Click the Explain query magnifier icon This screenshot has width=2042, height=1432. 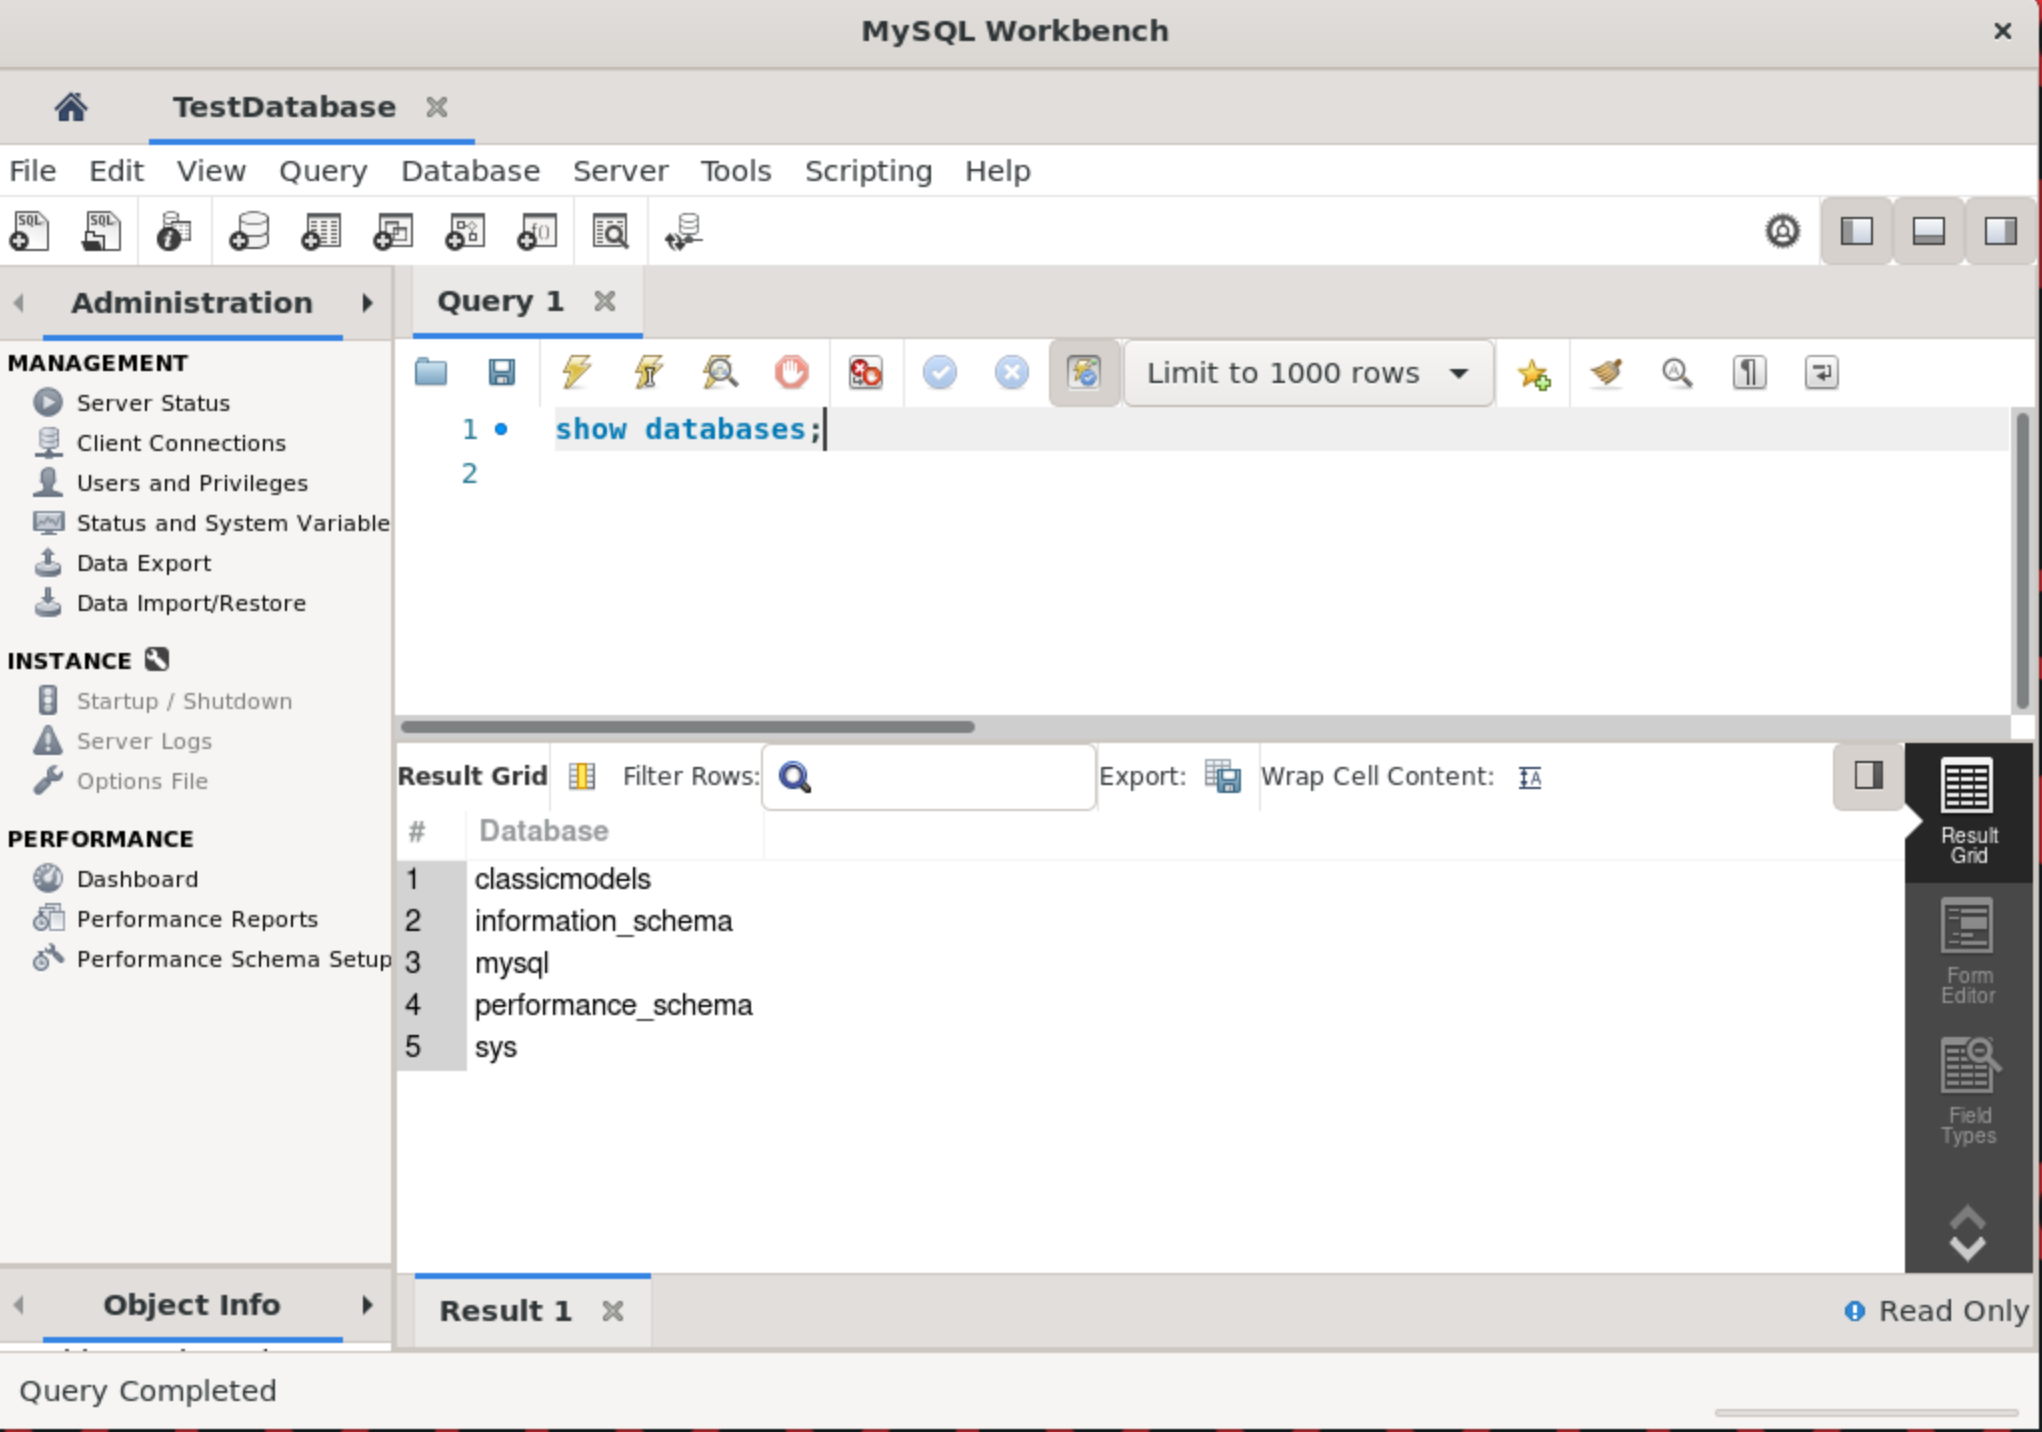720,373
